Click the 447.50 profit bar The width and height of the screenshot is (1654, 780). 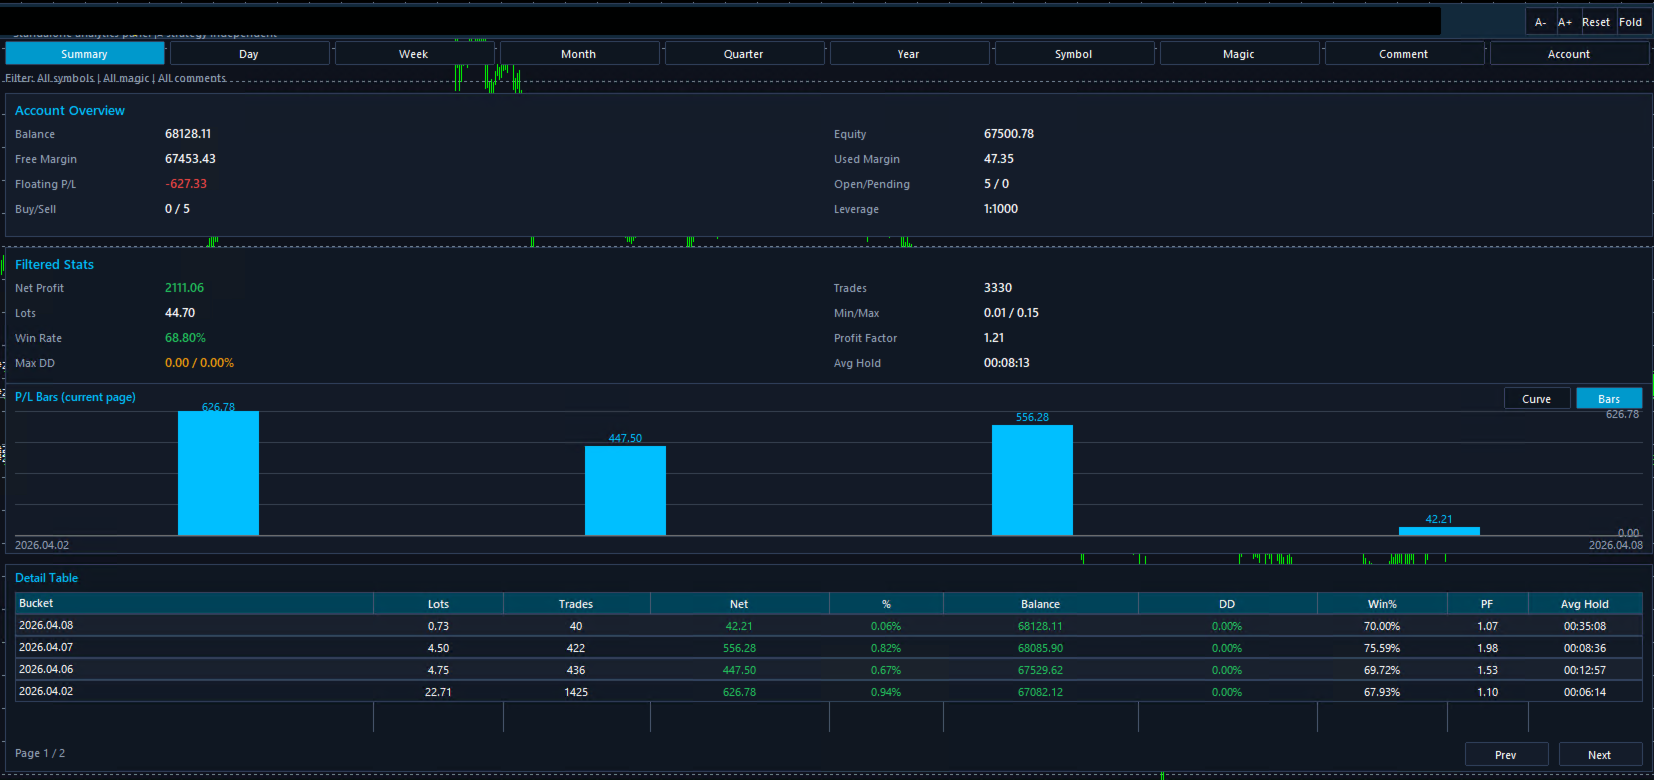pos(625,491)
